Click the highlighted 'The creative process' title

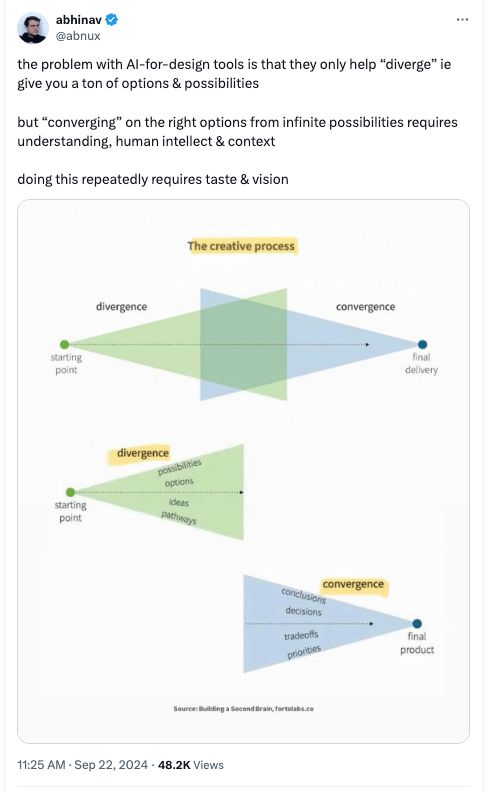[241, 246]
